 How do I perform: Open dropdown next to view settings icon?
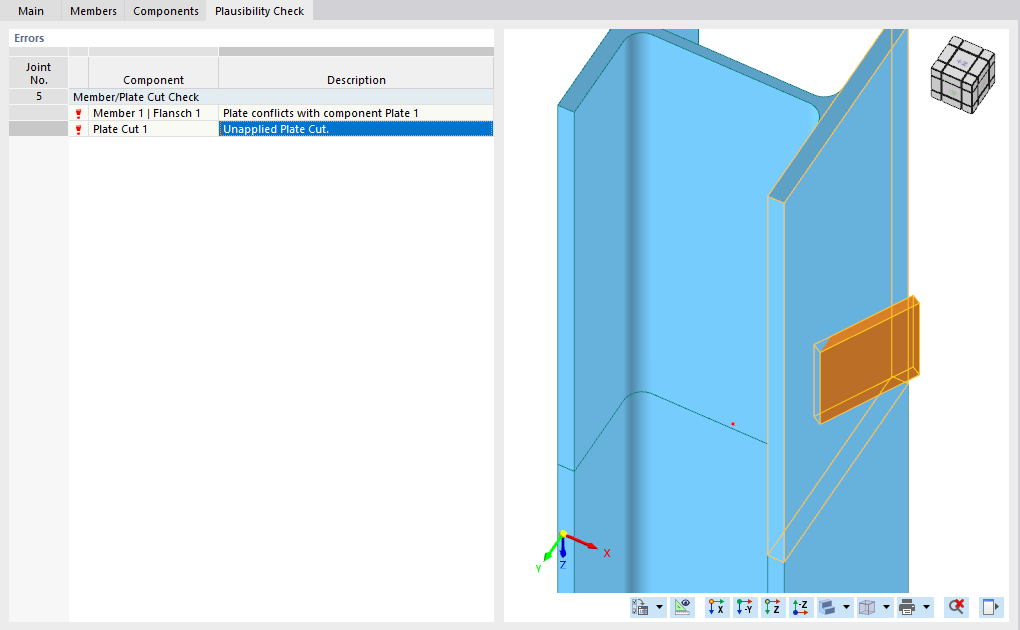coord(660,607)
